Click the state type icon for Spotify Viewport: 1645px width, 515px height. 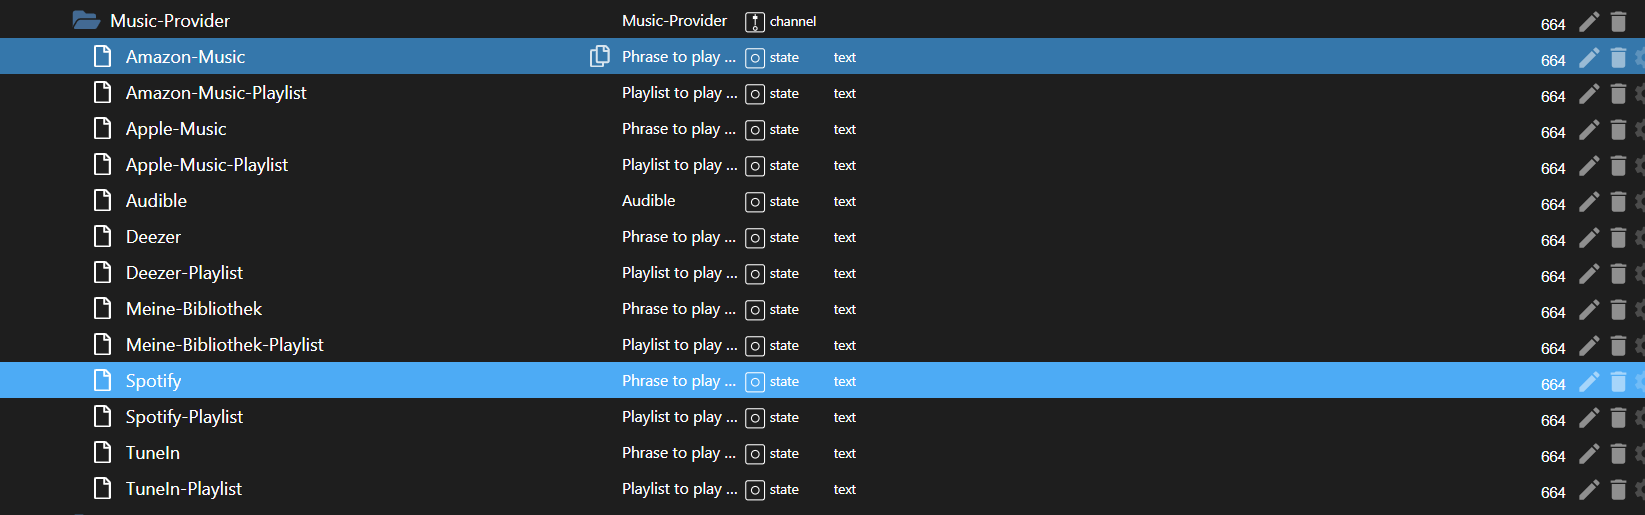click(755, 382)
